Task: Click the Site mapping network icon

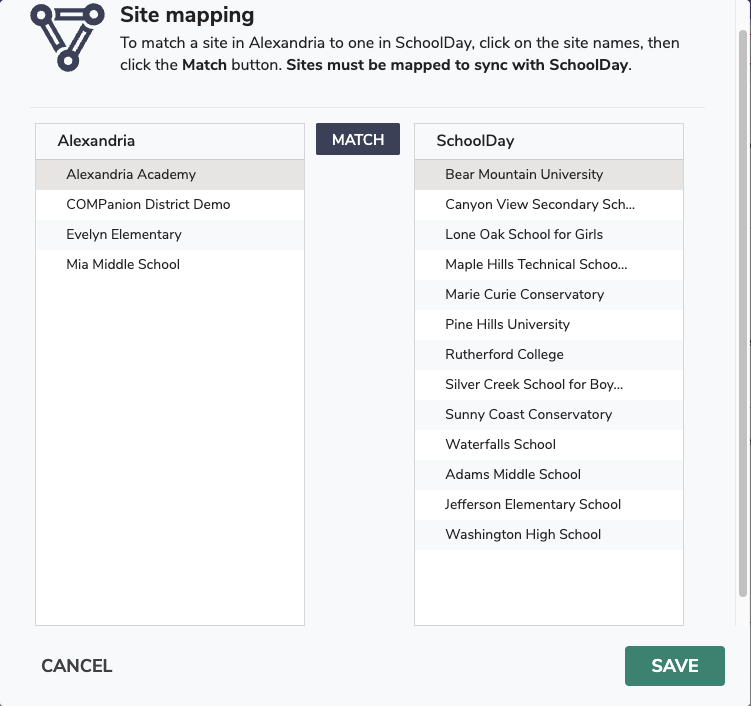Action: click(68, 37)
